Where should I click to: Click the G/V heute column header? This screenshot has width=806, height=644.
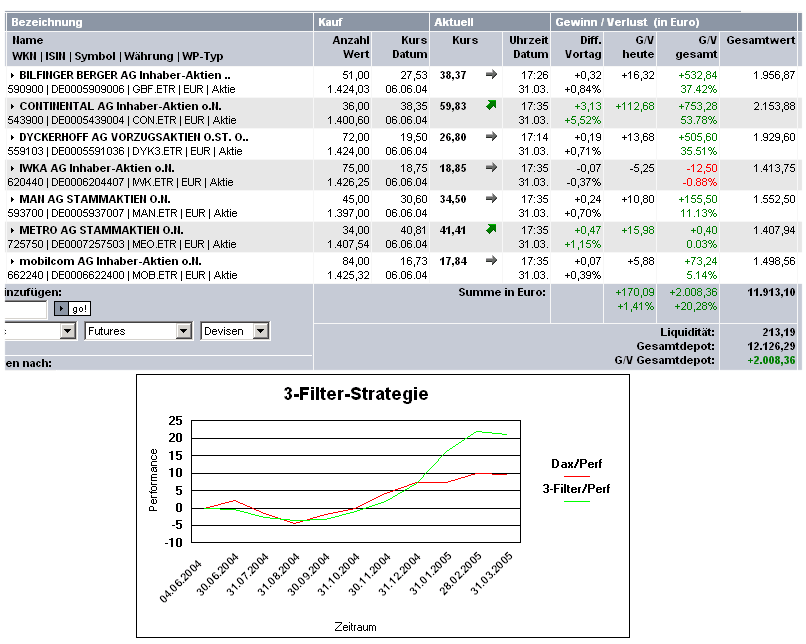(638, 47)
